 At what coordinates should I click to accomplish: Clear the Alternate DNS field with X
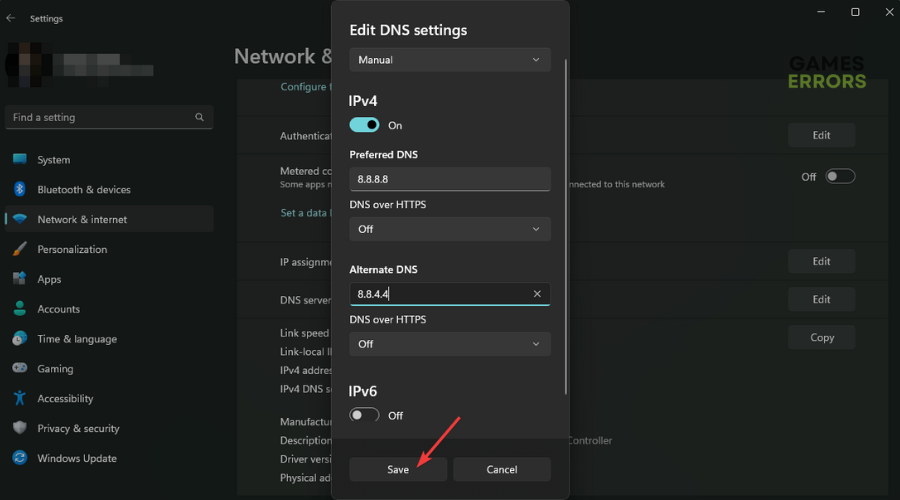click(x=537, y=294)
